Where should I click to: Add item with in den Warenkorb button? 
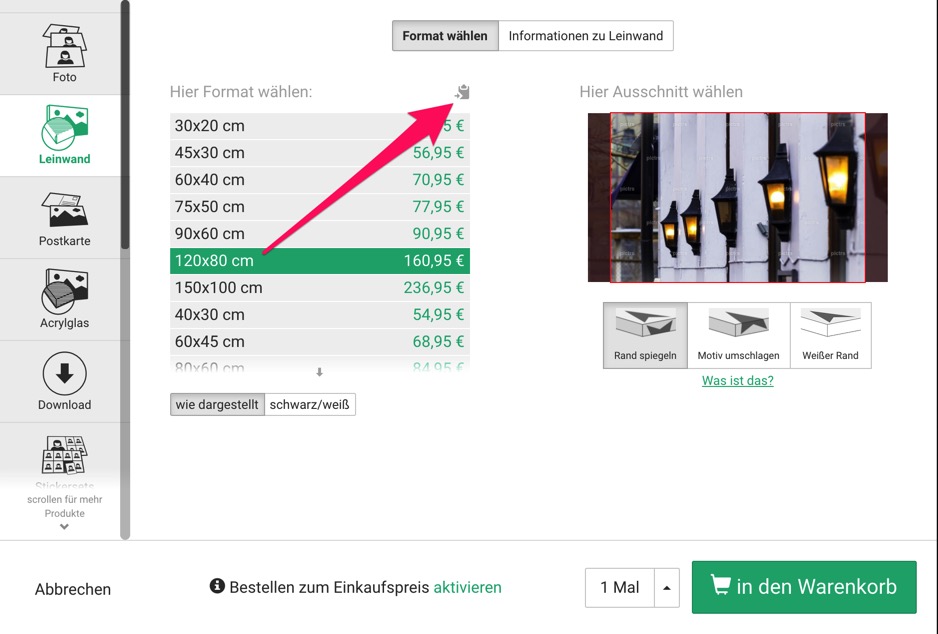pos(804,587)
